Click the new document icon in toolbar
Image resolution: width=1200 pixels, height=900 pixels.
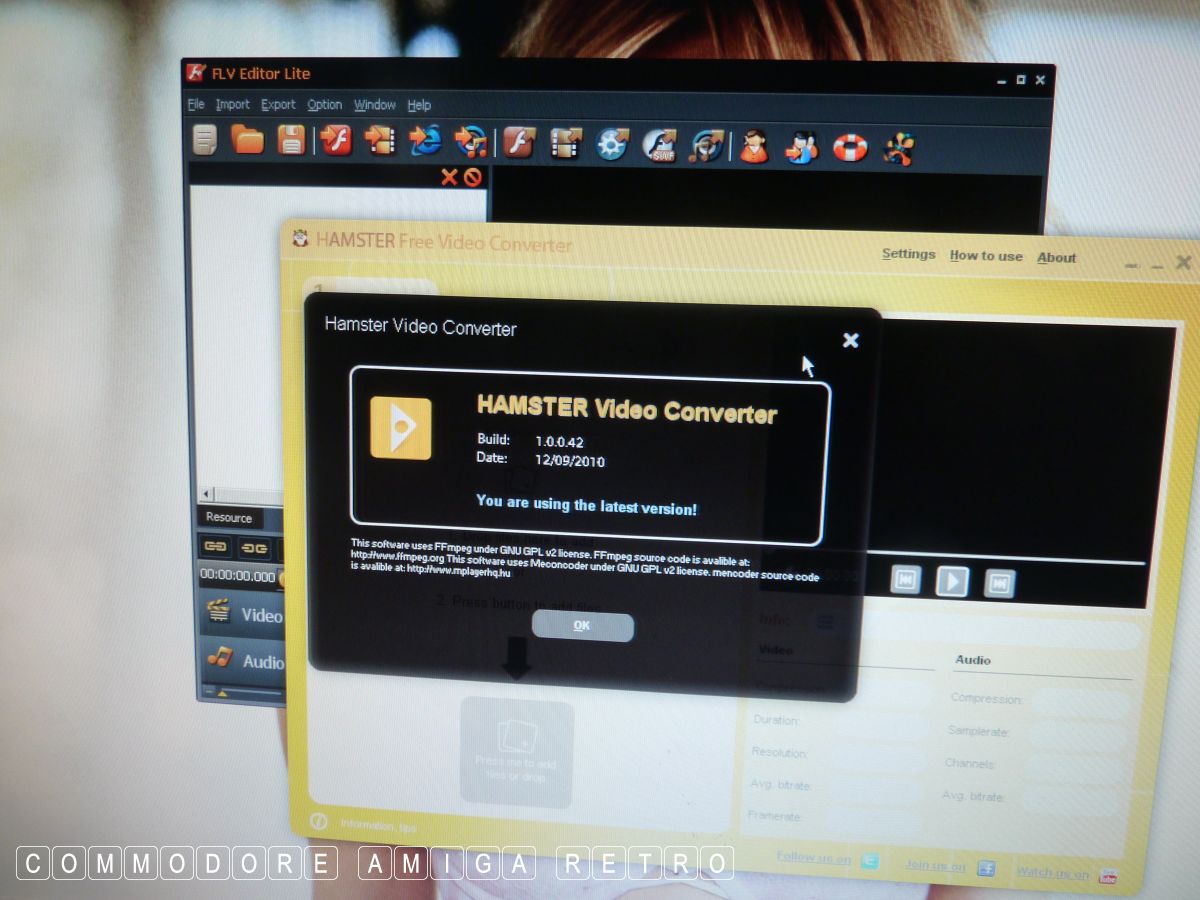click(x=205, y=140)
